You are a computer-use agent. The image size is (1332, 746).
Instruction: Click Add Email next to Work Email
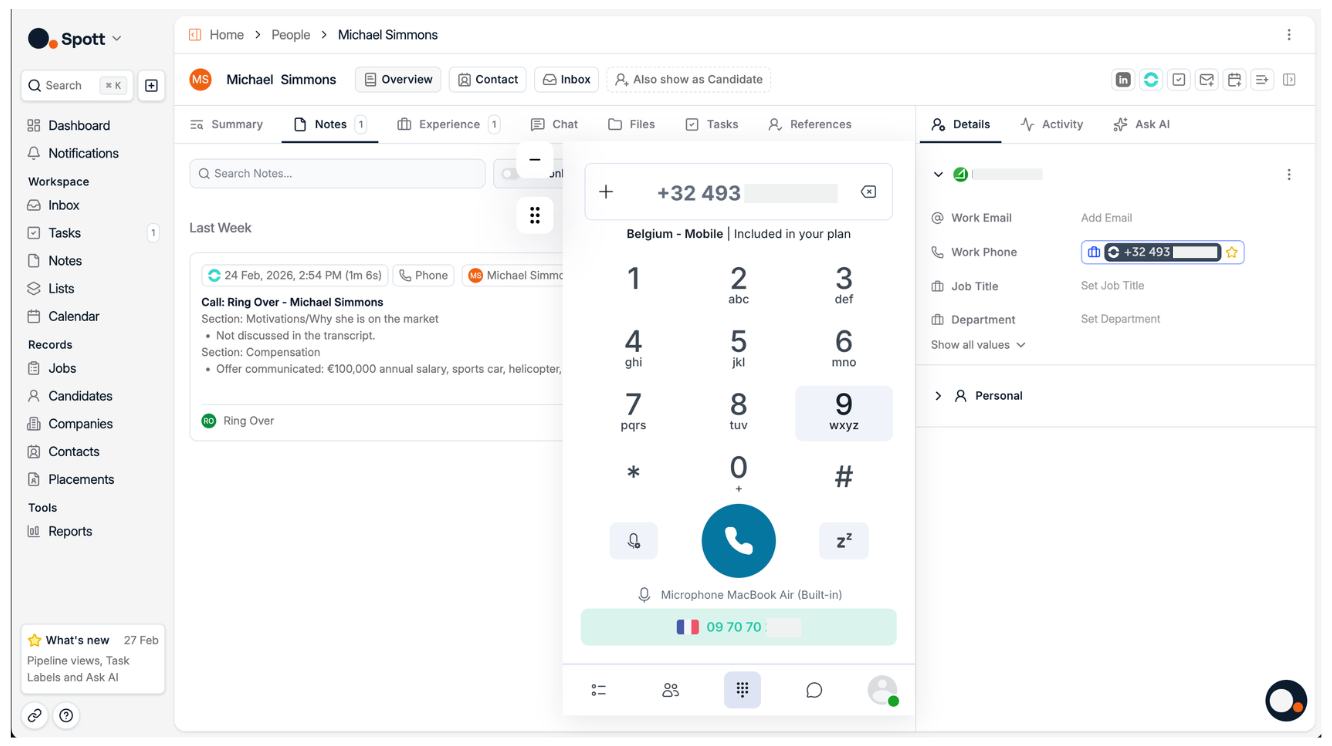[1106, 218]
